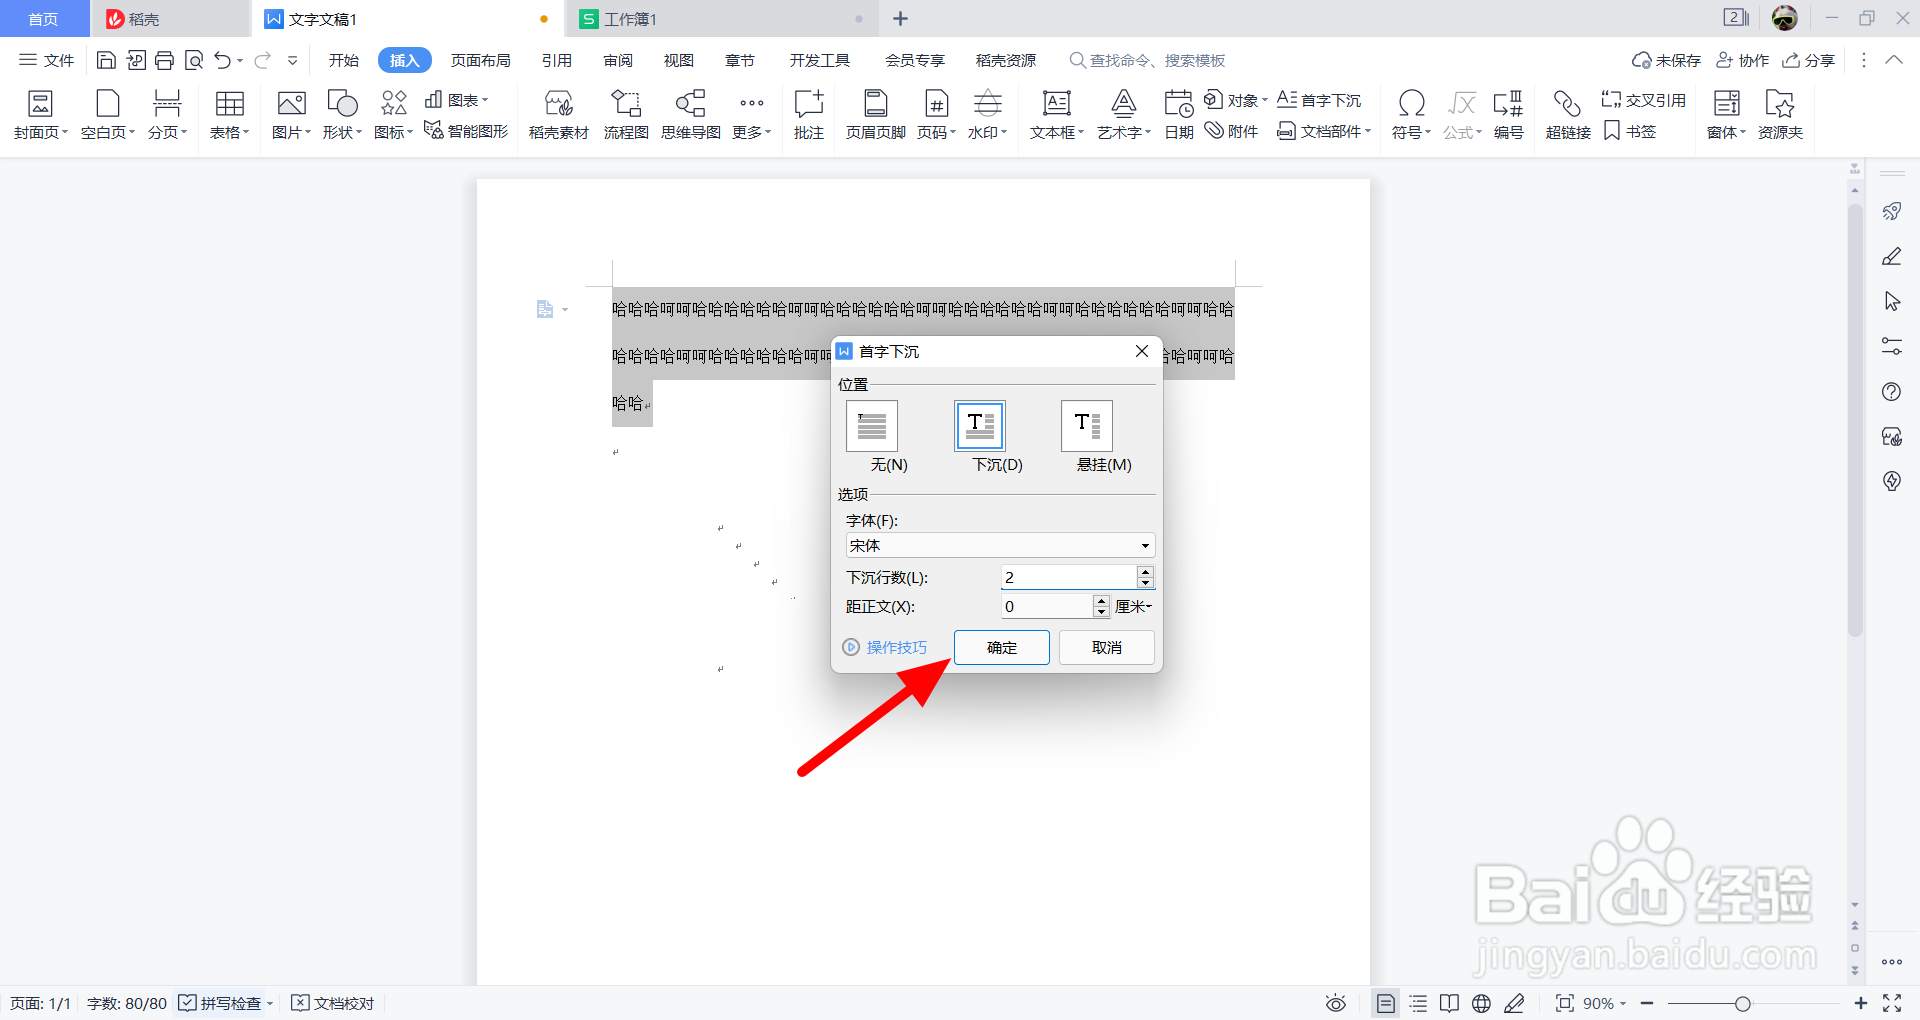The image size is (1920, 1020).
Task: Select the Dropped (下沉) position option
Action: coord(980,426)
